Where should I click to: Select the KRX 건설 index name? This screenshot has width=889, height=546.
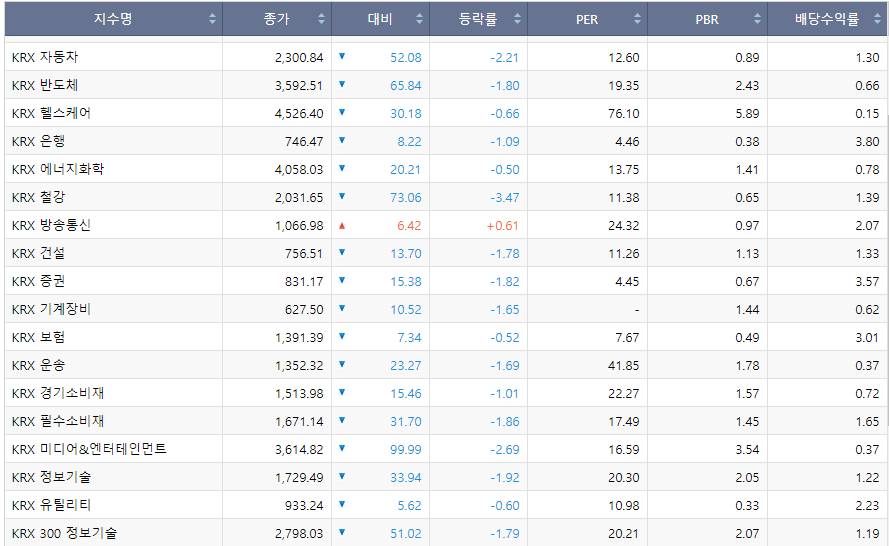39,253
